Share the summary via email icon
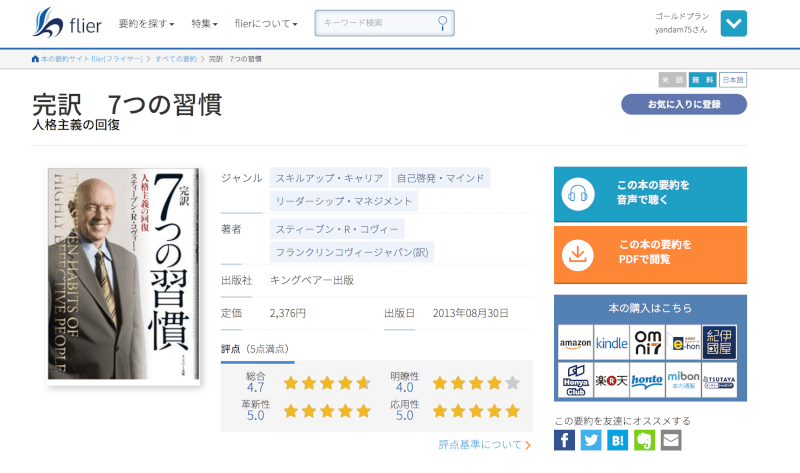The width and height of the screenshot is (800, 473). point(671,440)
